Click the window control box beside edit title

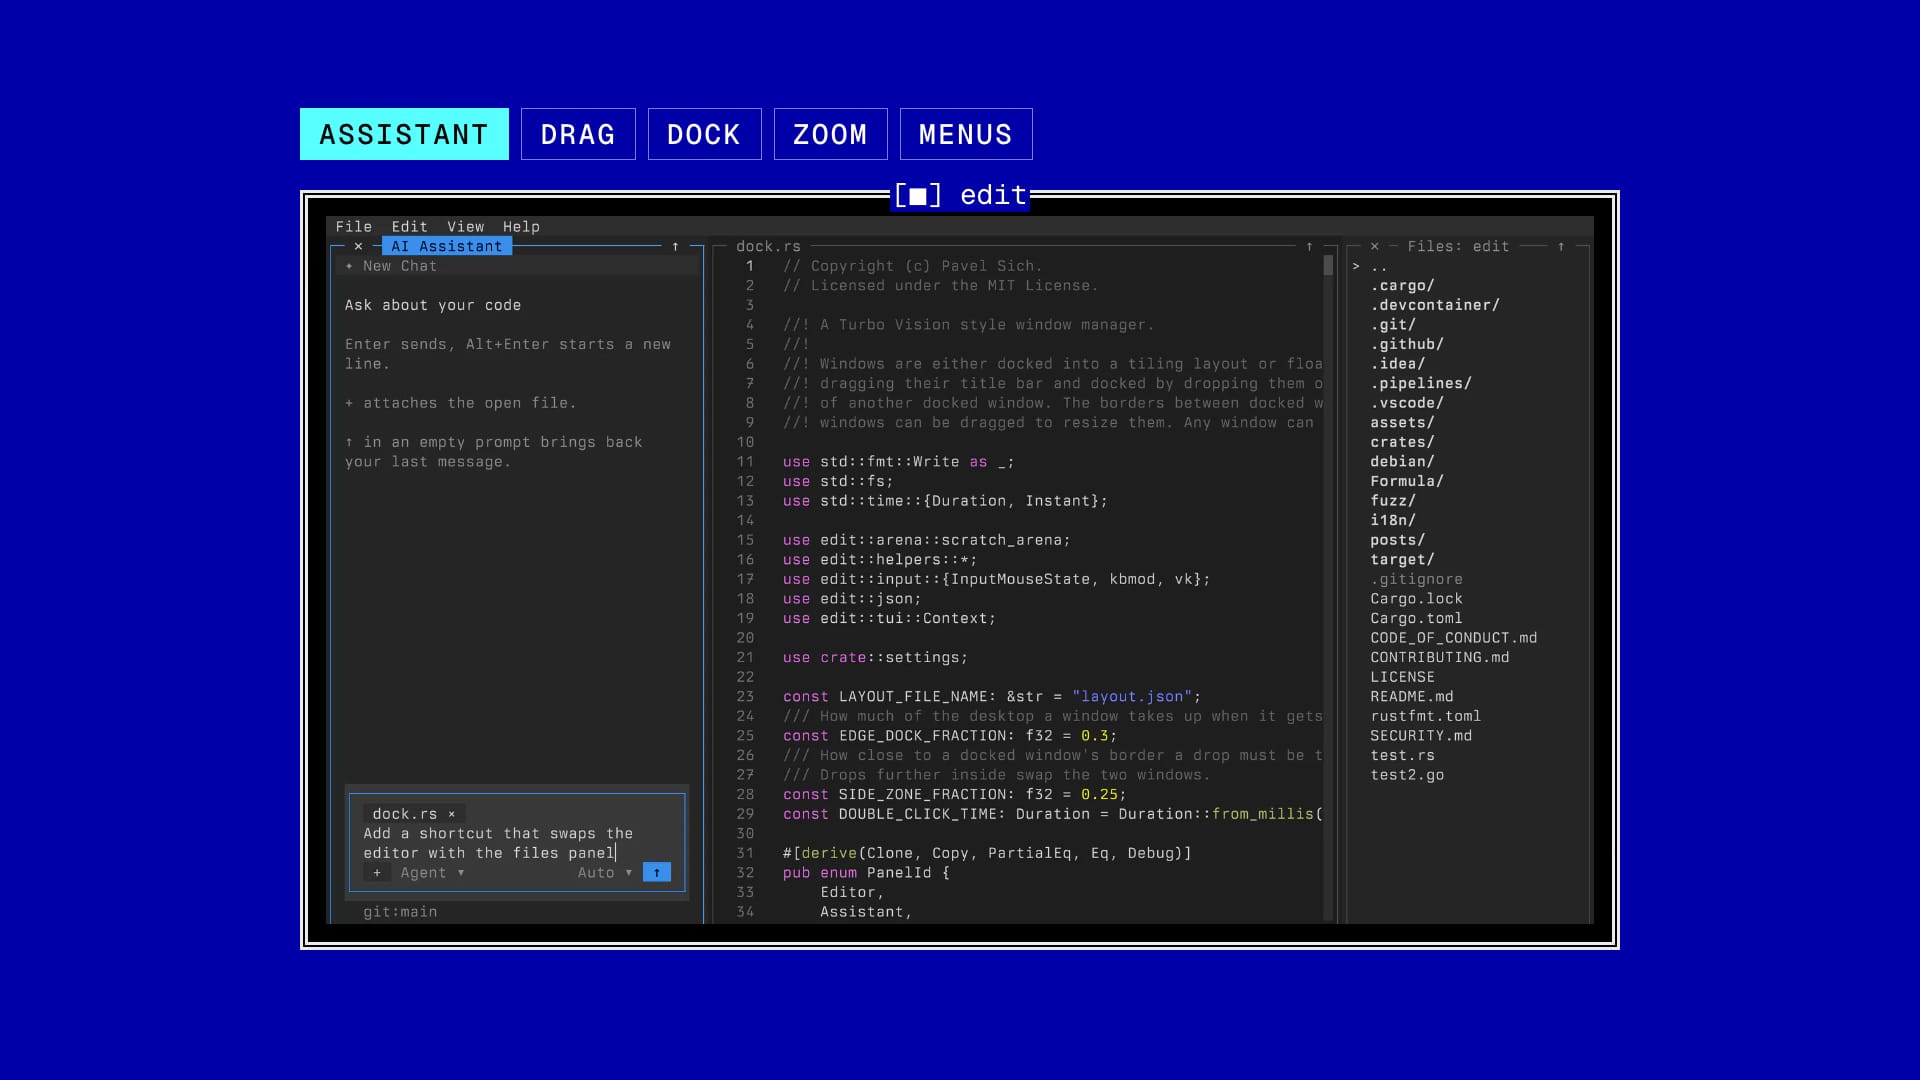917,195
